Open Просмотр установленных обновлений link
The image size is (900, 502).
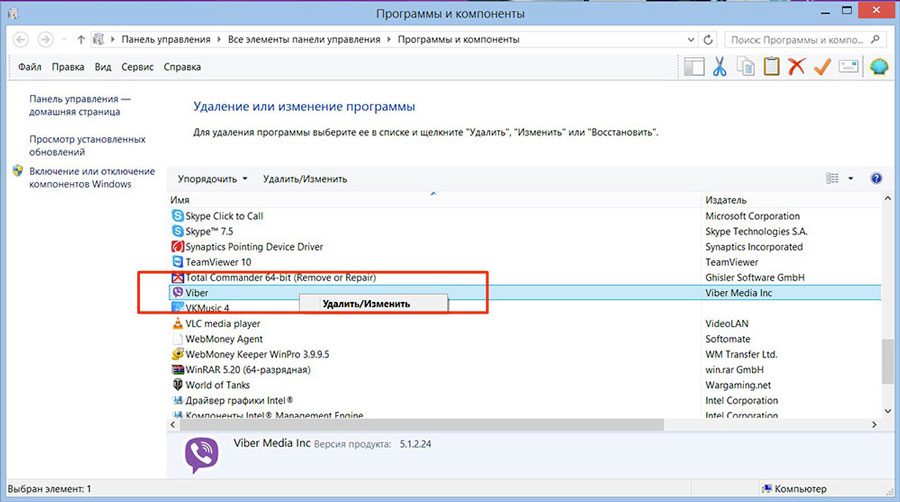pyautogui.click(x=87, y=145)
